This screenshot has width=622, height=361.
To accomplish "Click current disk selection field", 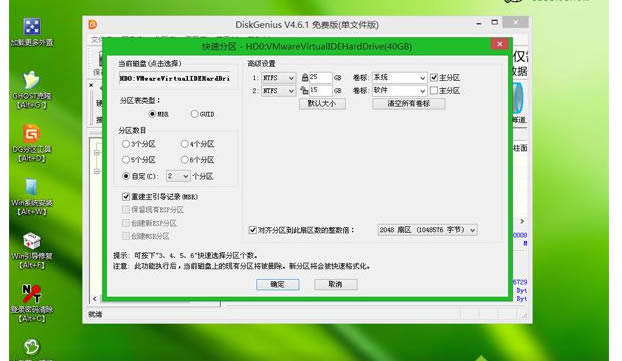I will (x=175, y=79).
